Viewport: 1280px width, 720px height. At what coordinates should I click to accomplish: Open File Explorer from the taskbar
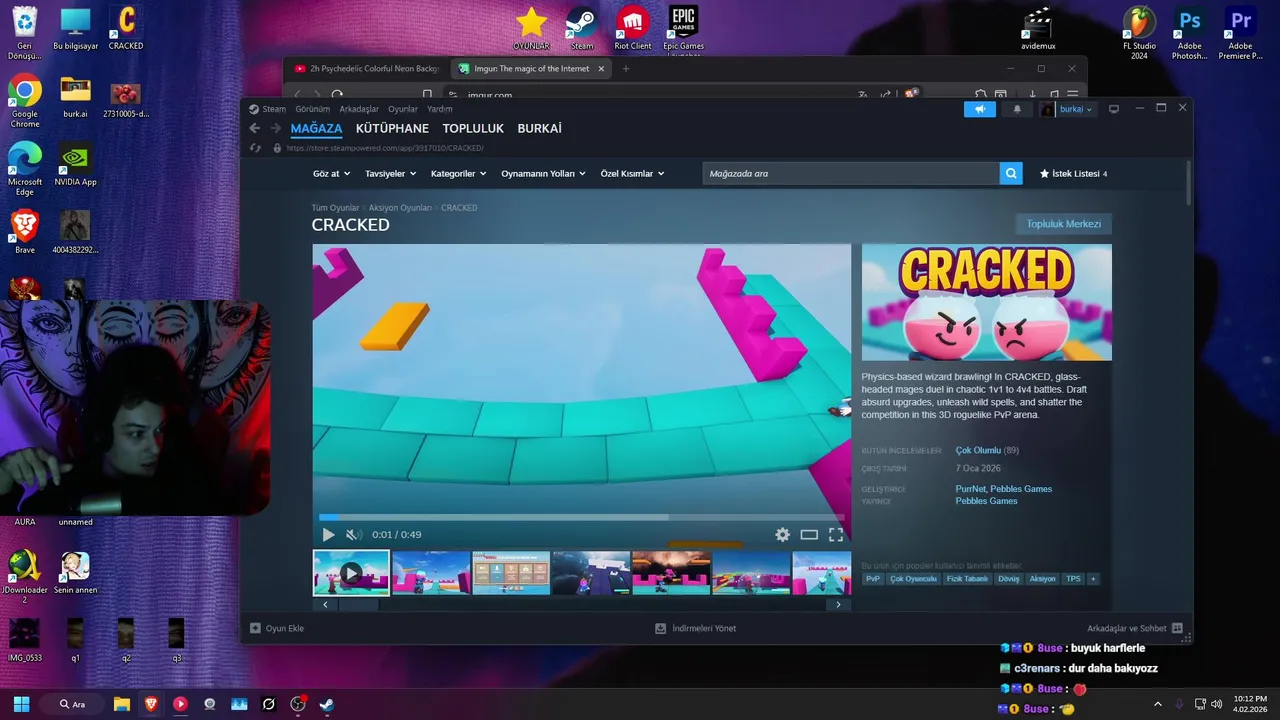[x=122, y=704]
